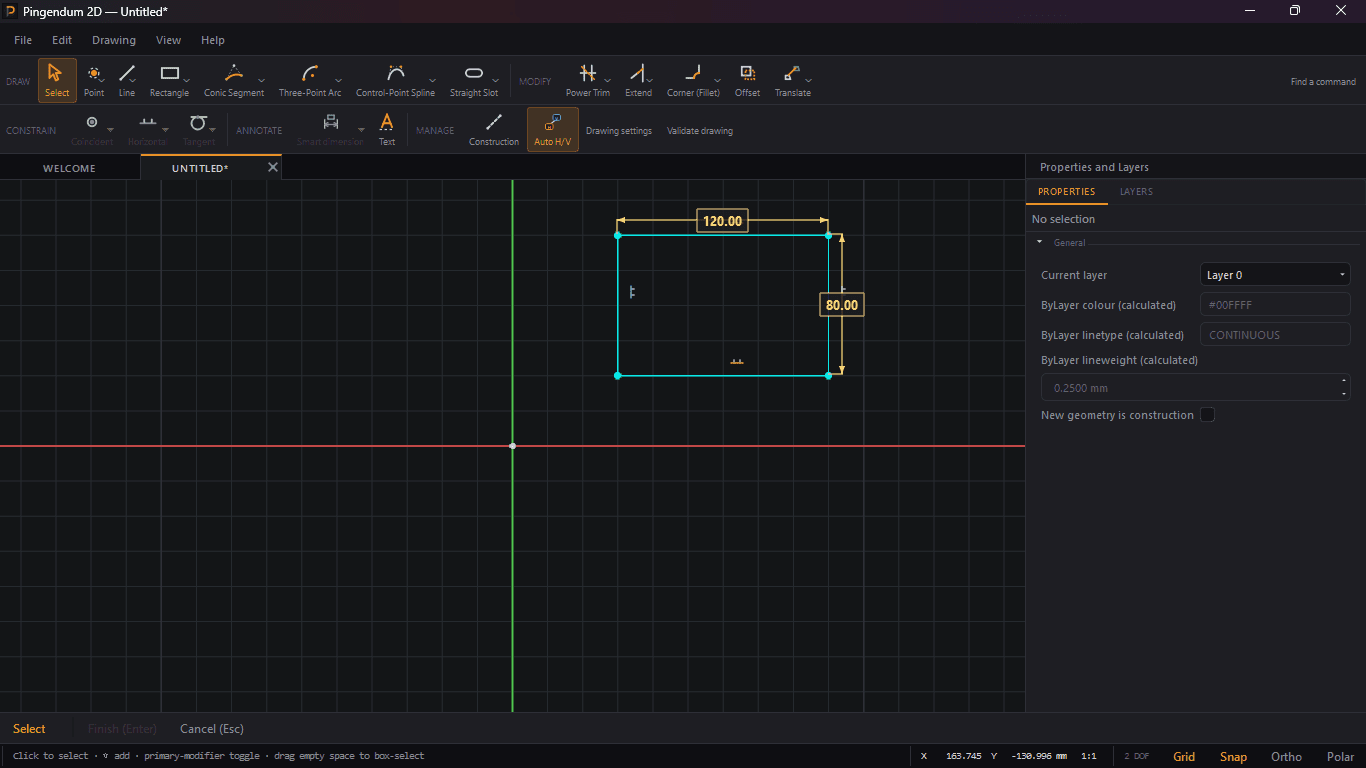Click the Coincident constraint icon
Screen dimensions: 1366x768
click(x=92, y=122)
